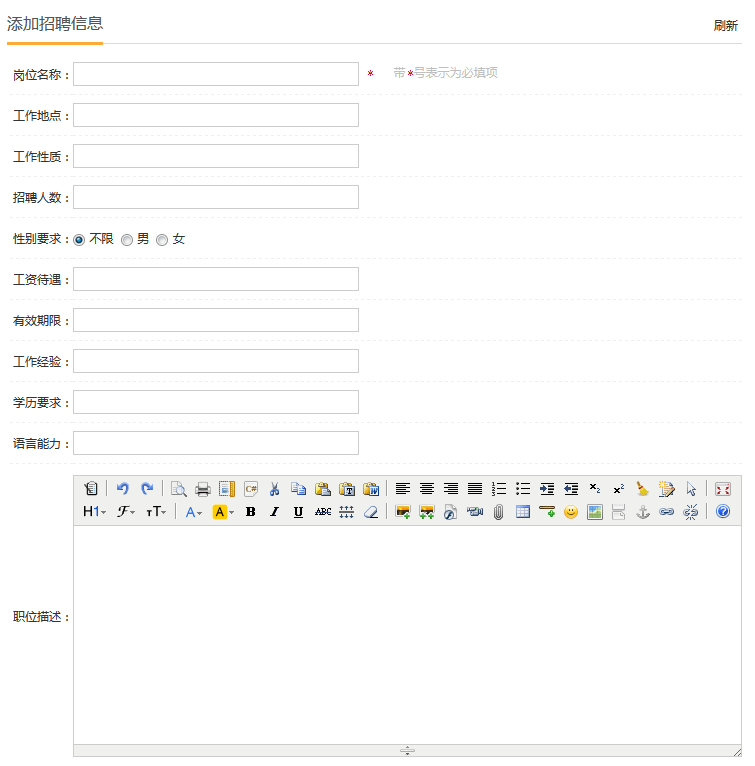Image resolution: width=755 pixels, height=766 pixels.
Task: Open editor help with question mark icon
Action: pos(723,512)
